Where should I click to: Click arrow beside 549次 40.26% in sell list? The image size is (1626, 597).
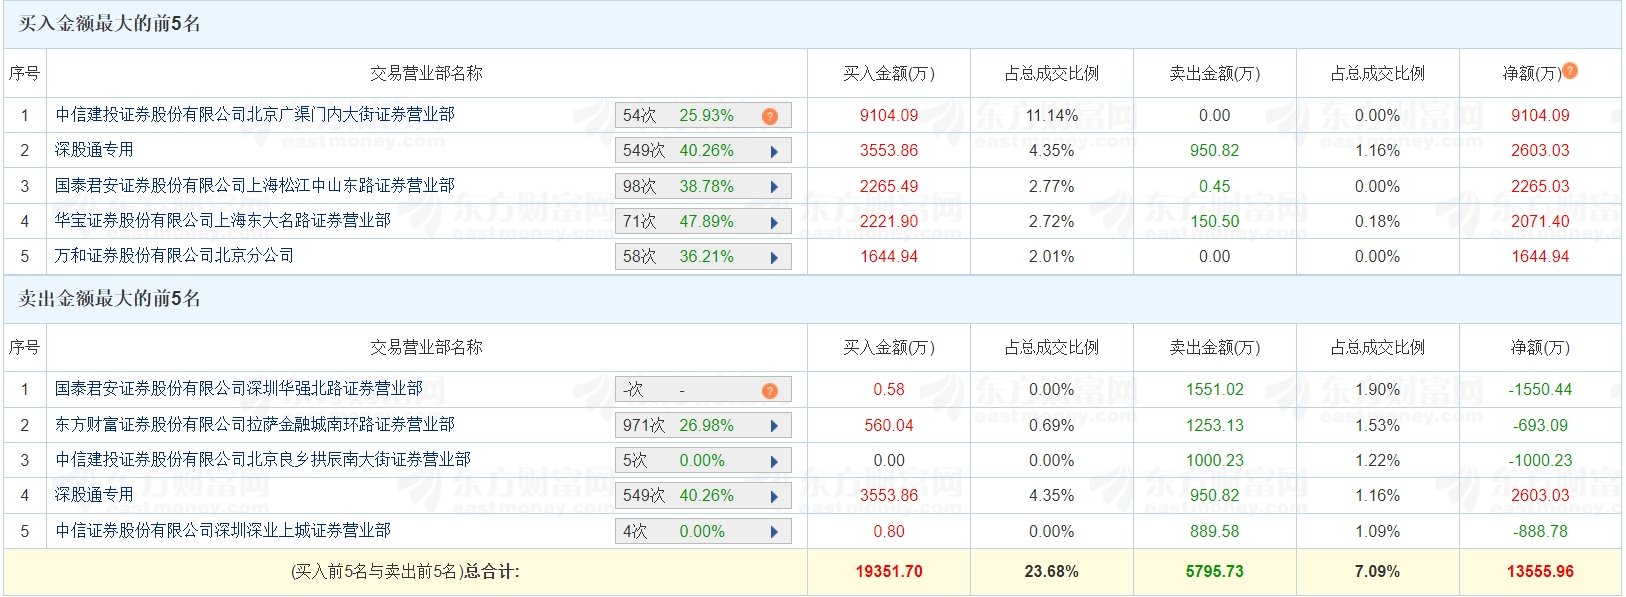[774, 496]
